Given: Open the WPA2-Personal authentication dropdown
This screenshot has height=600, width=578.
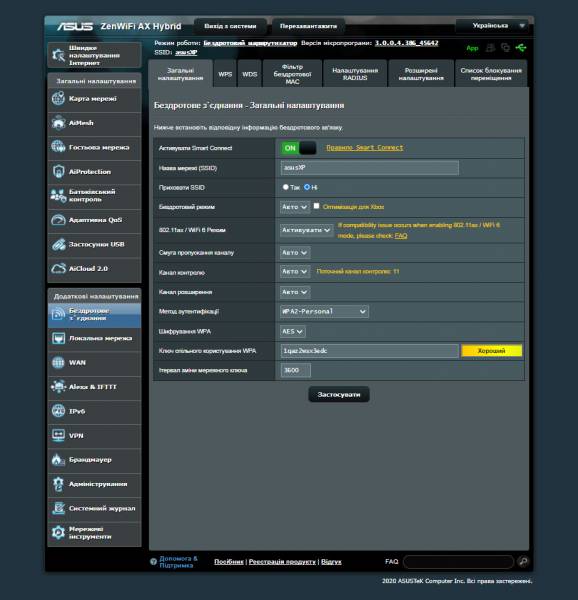Looking at the screenshot, I should 324,311.
